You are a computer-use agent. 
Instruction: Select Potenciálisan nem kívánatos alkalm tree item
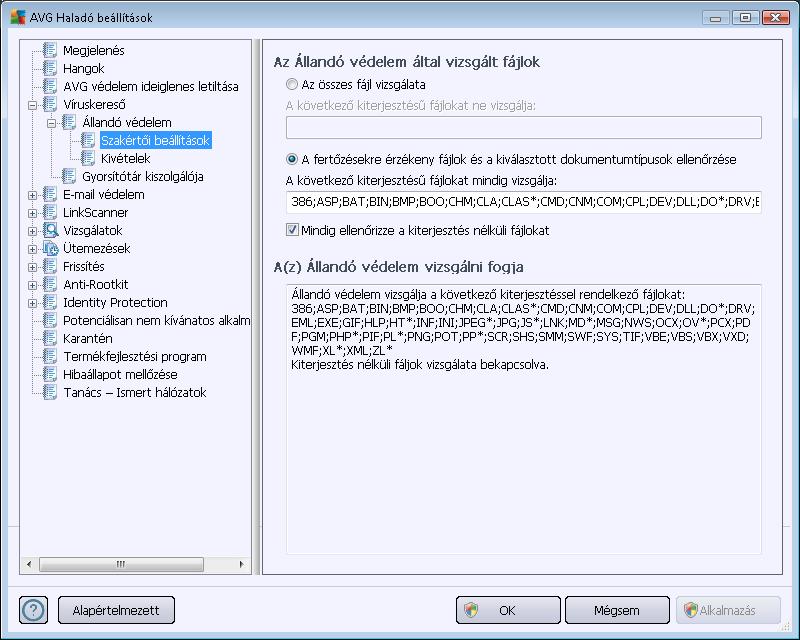coord(157,320)
